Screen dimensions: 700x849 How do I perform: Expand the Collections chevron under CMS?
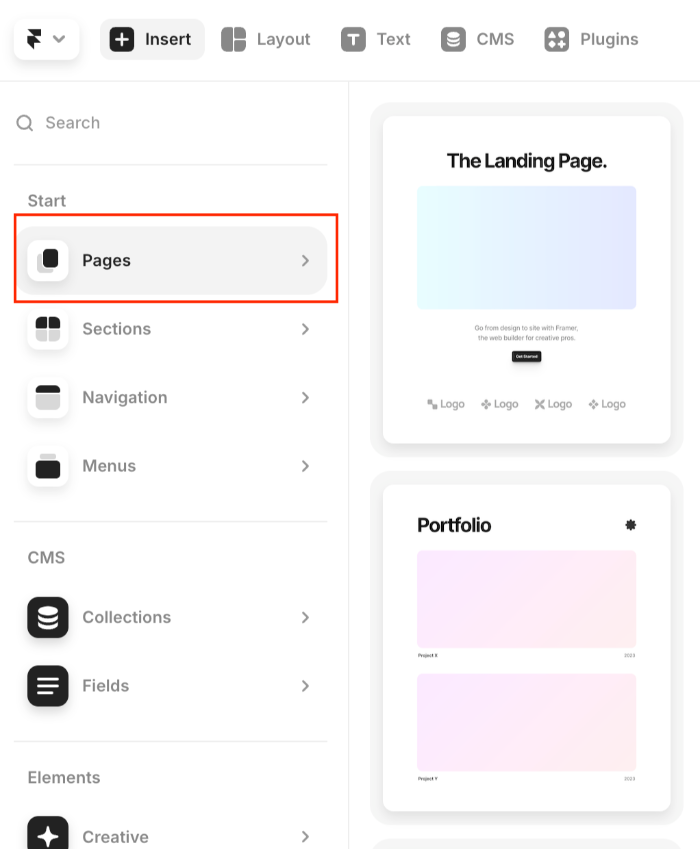(x=306, y=617)
